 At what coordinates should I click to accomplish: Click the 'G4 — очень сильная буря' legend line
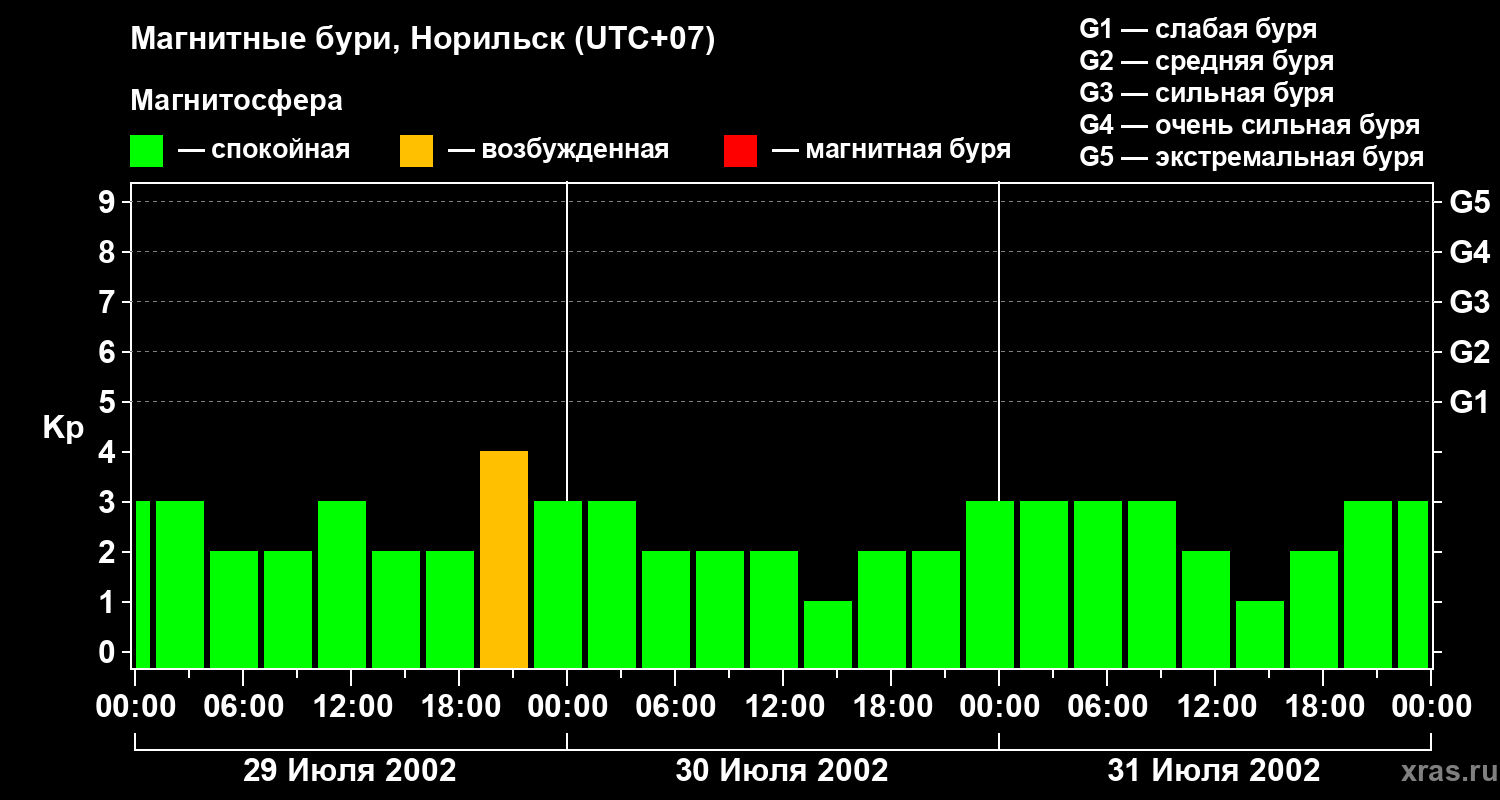(x=1249, y=125)
